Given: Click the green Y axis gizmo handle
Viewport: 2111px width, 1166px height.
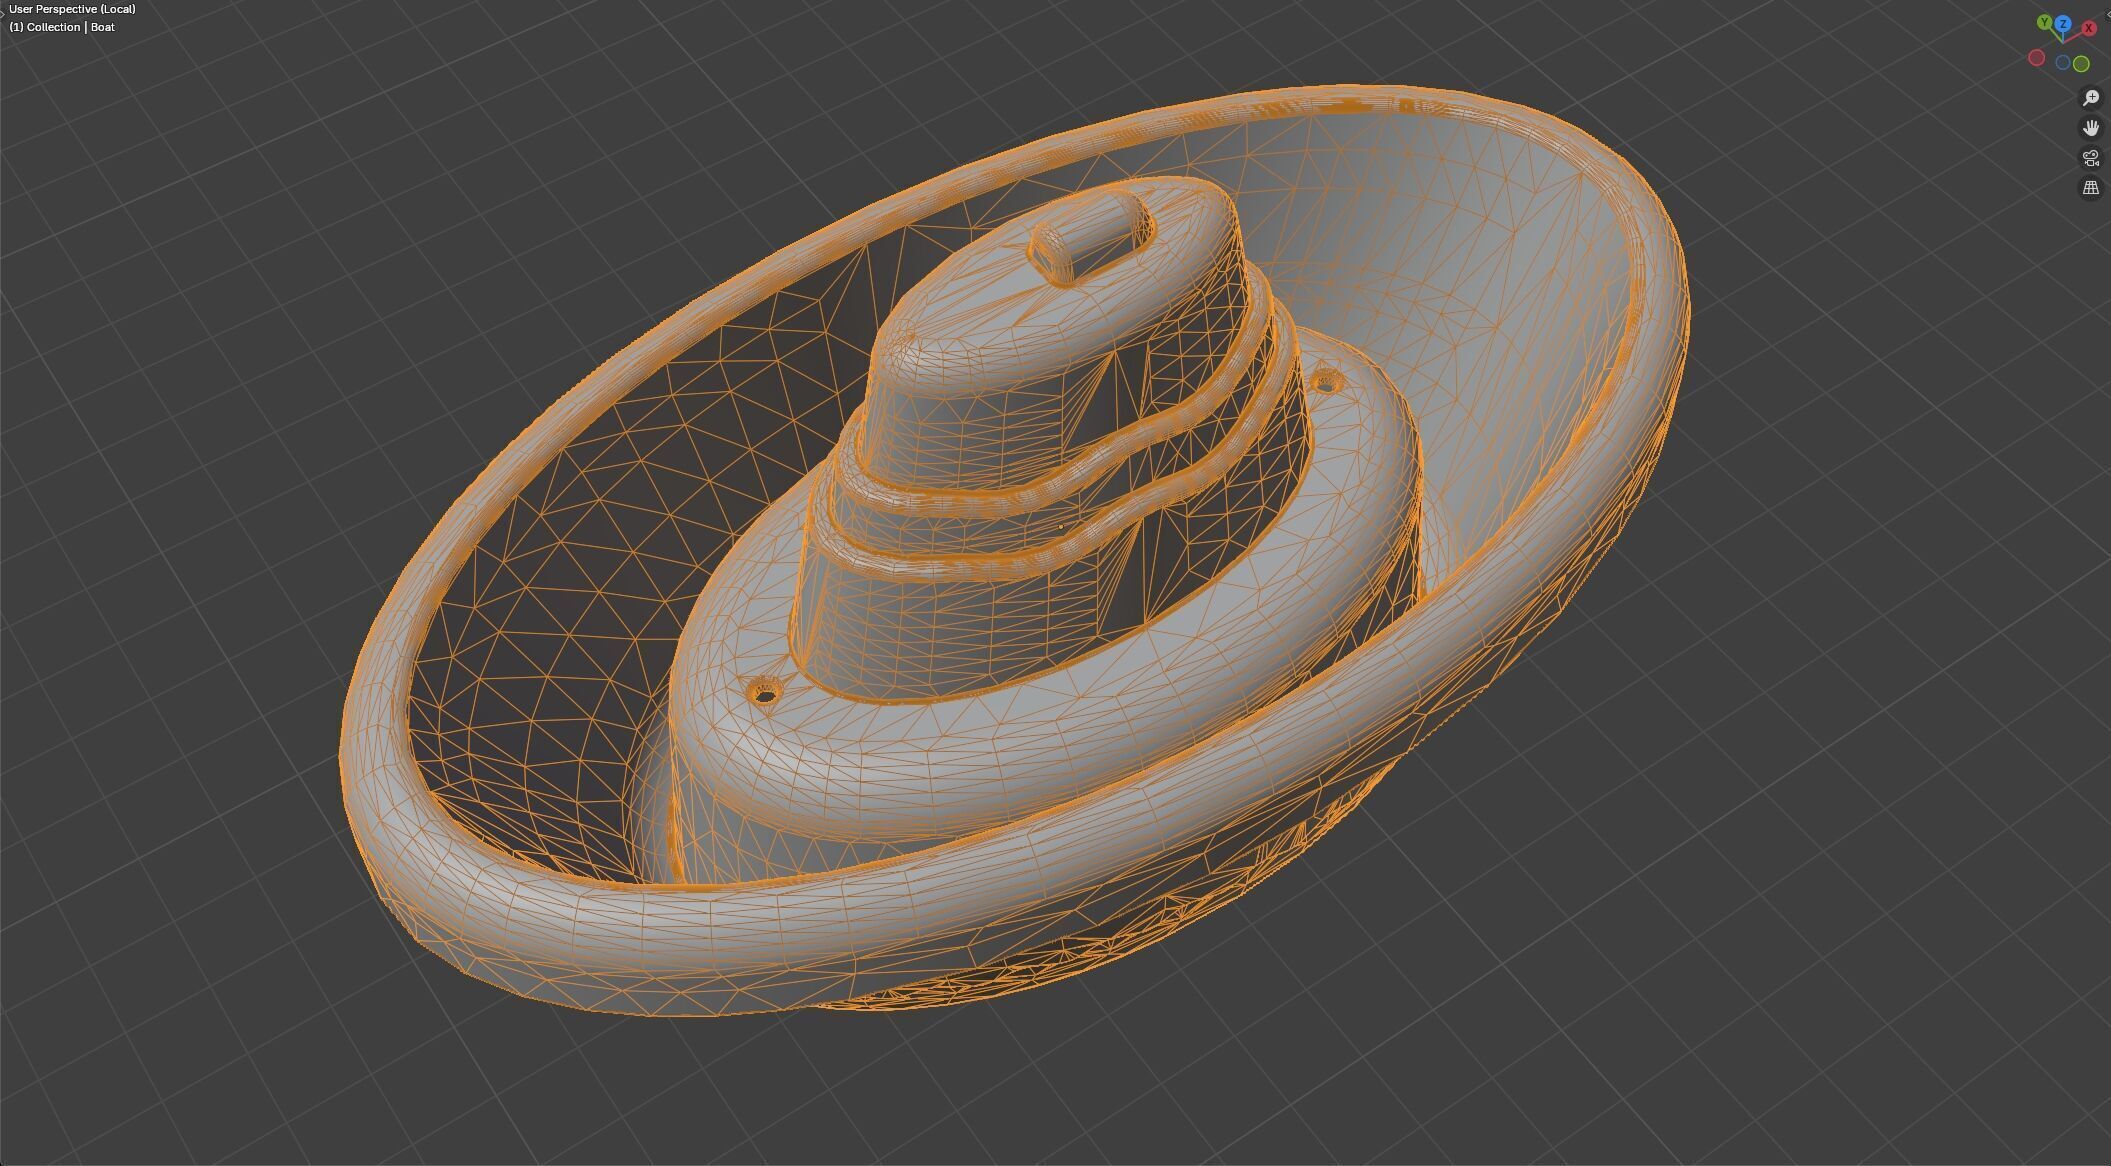Looking at the screenshot, I should pos(2044,22).
